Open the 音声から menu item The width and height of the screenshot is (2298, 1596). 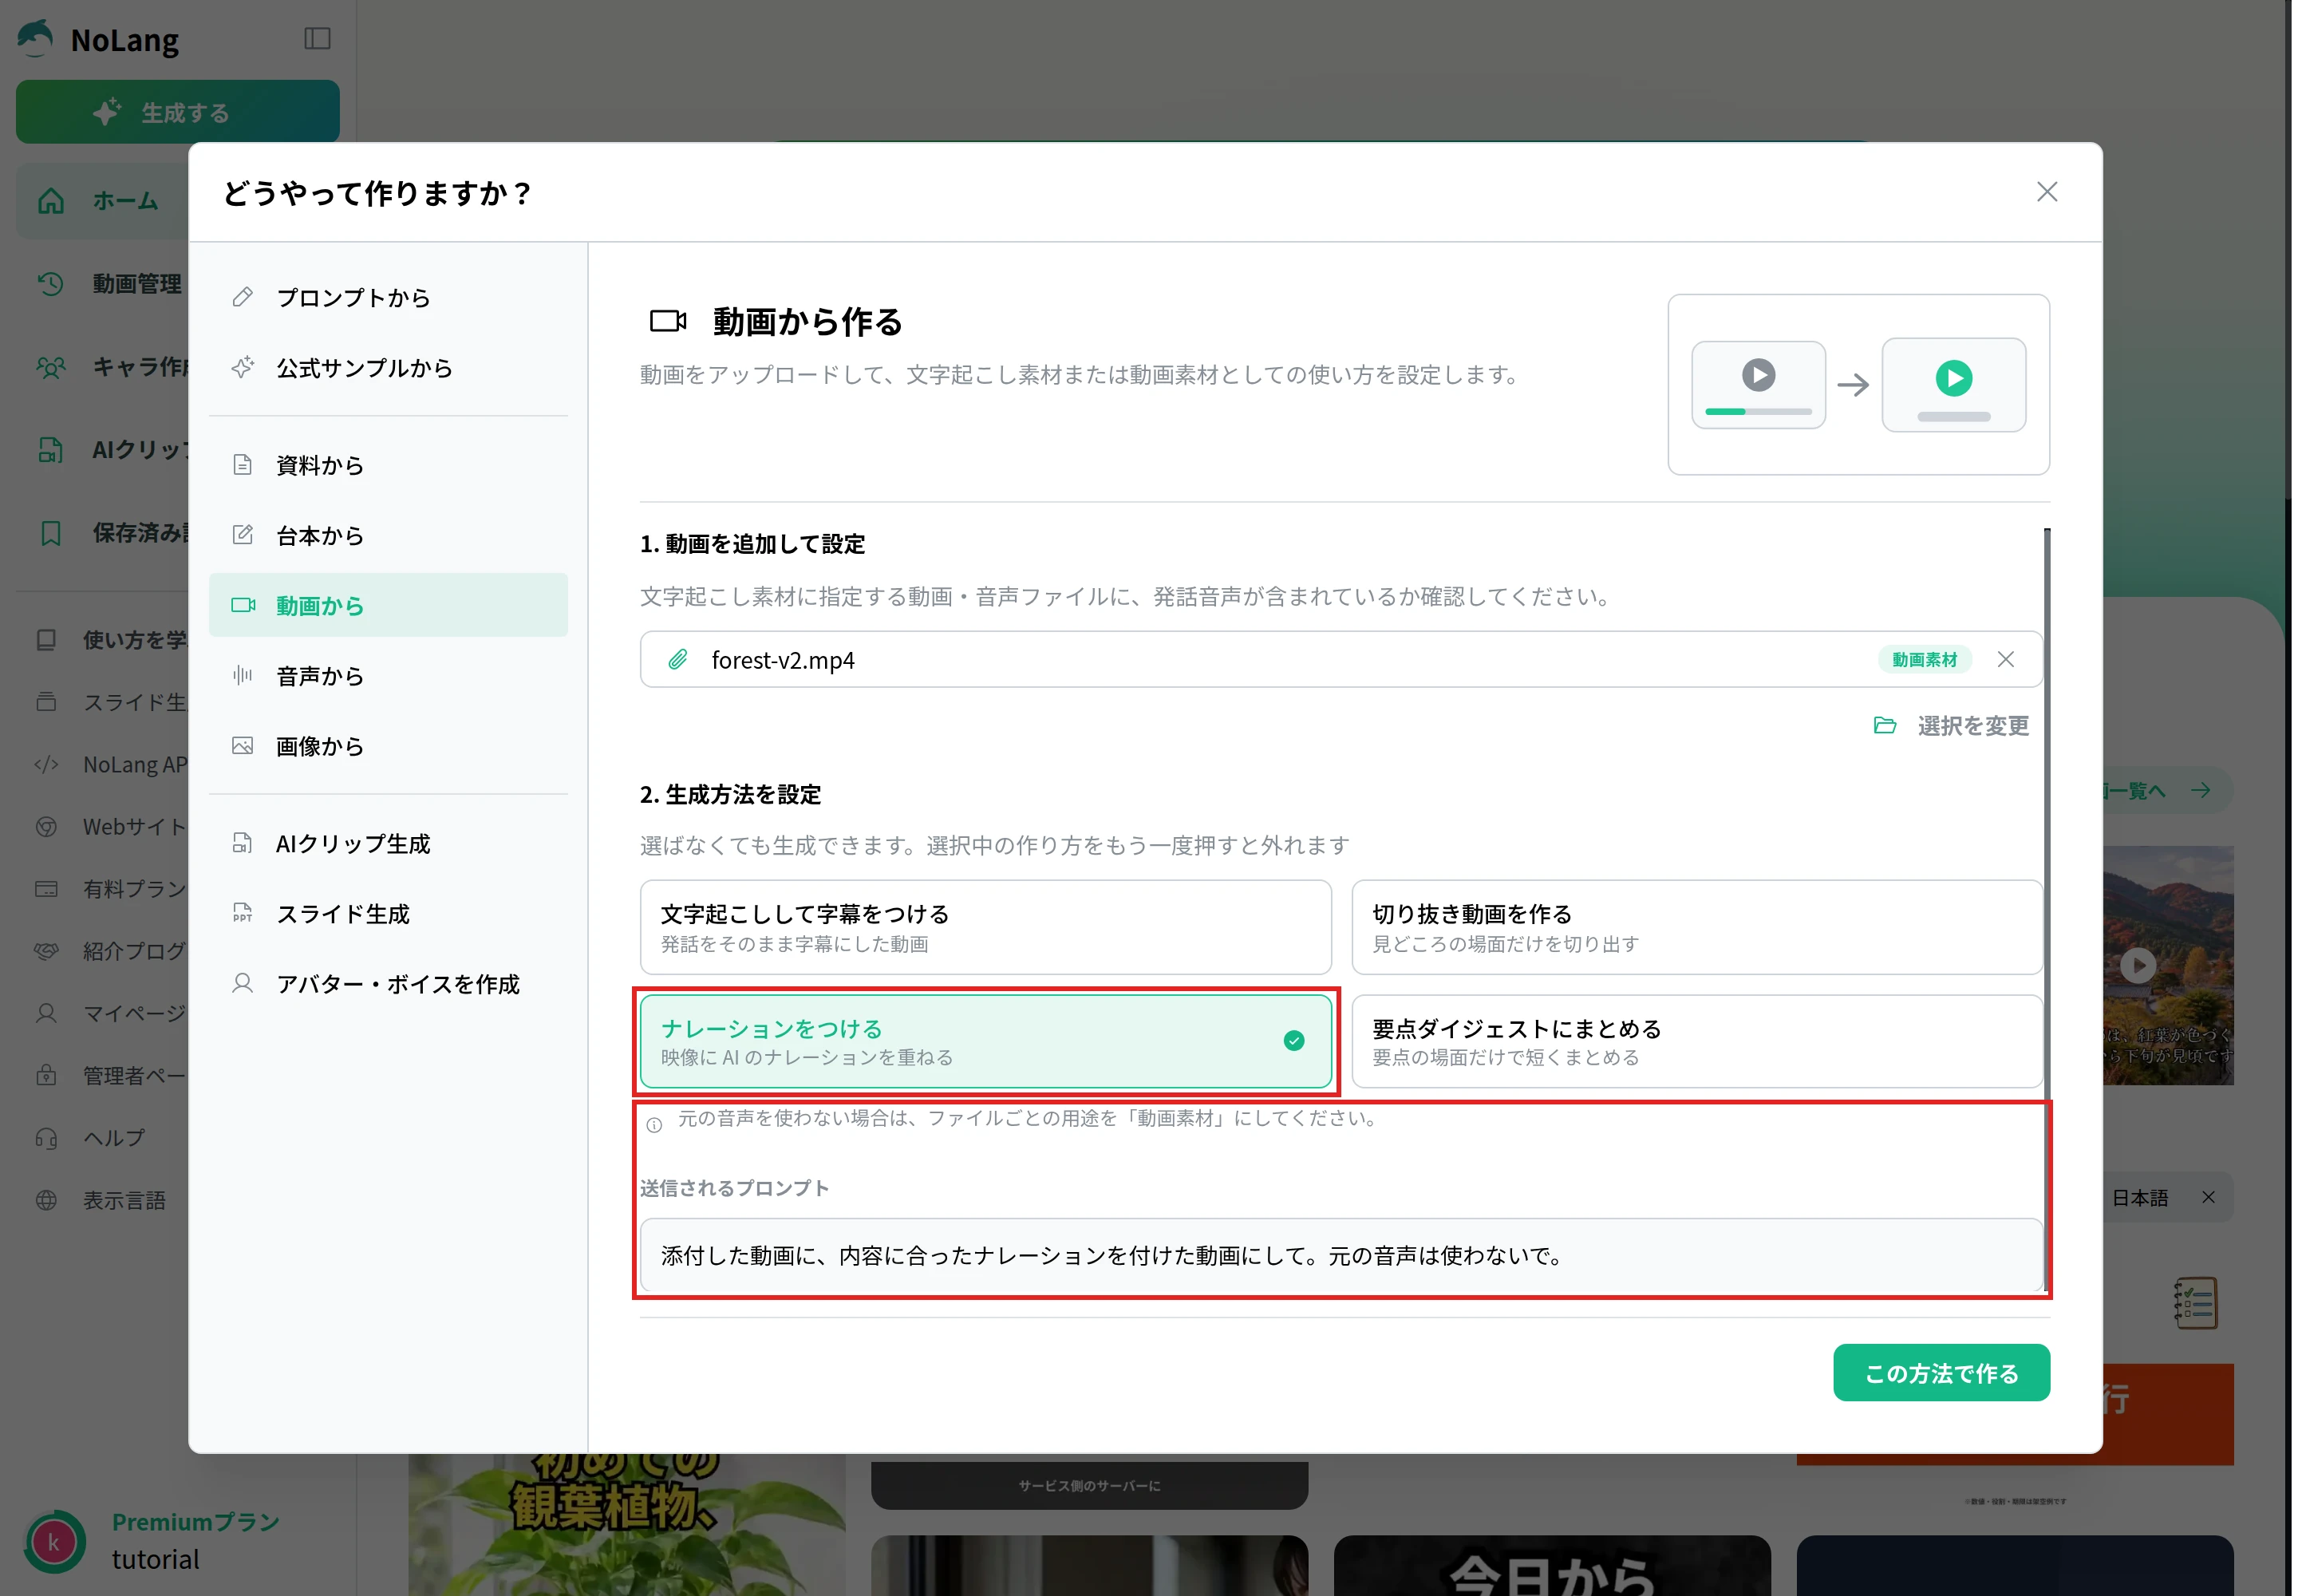pyautogui.click(x=388, y=676)
